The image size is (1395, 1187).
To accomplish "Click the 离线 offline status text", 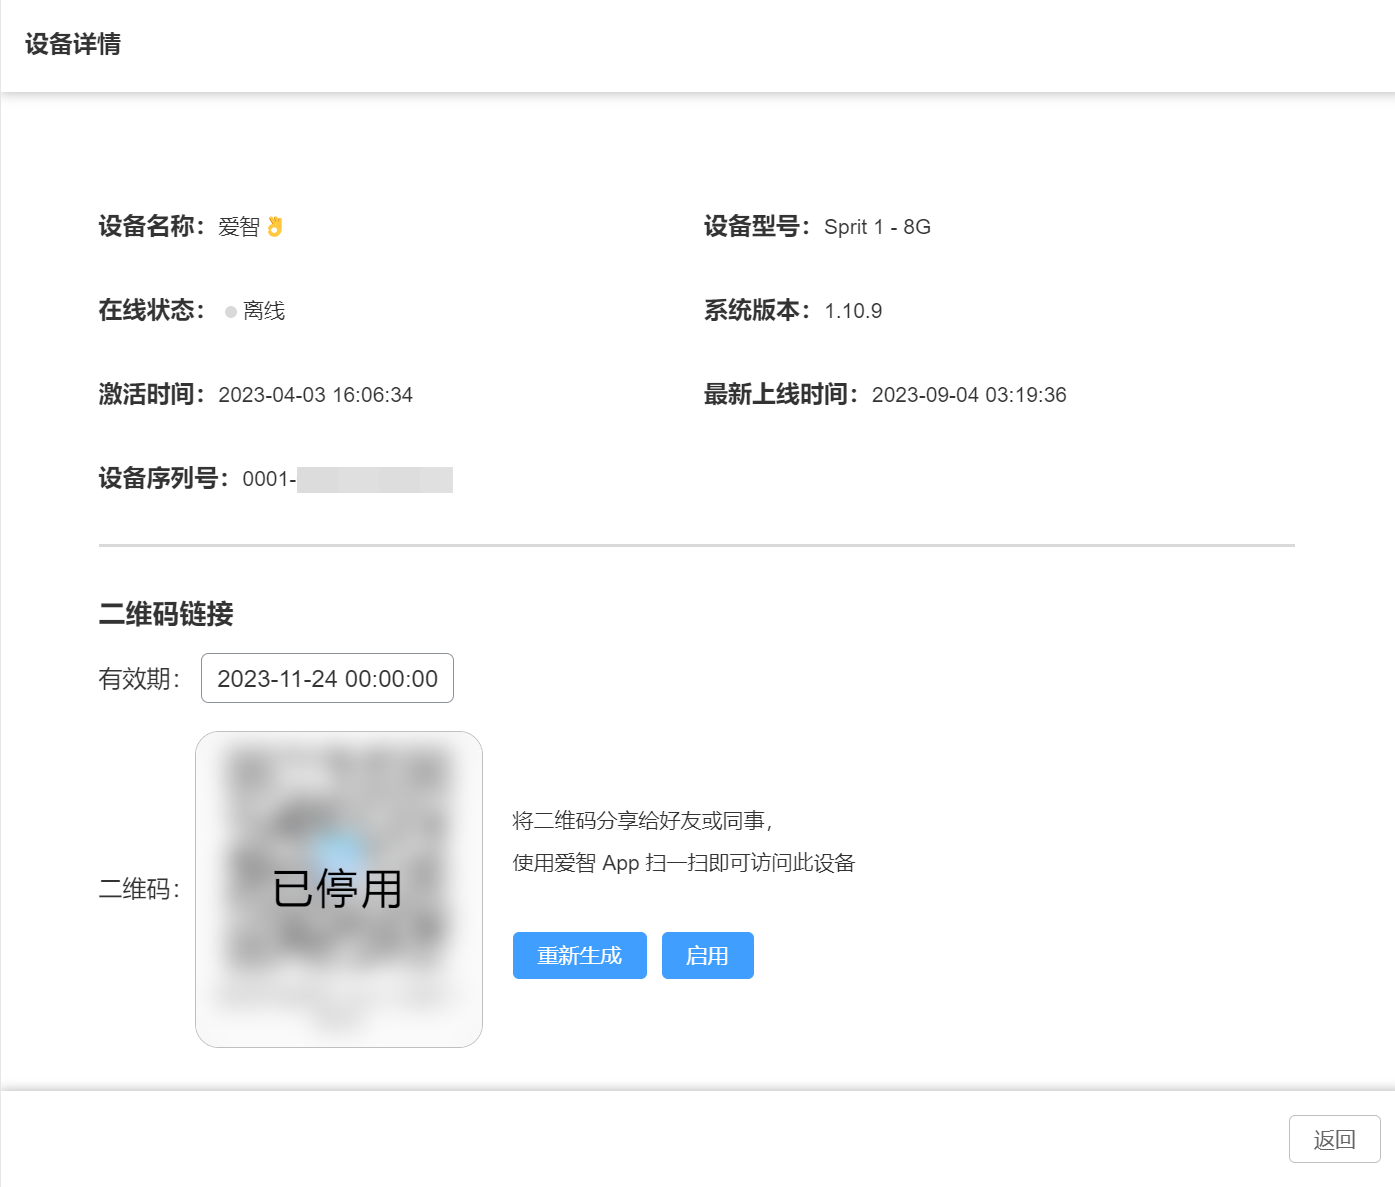I will coord(265,311).
